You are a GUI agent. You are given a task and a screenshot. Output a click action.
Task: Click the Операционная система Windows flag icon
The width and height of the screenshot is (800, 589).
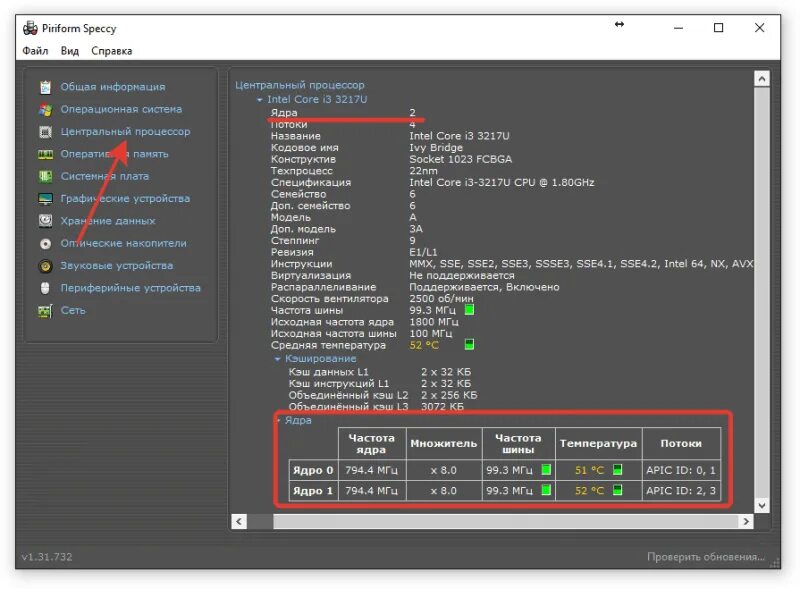(45, 110)
